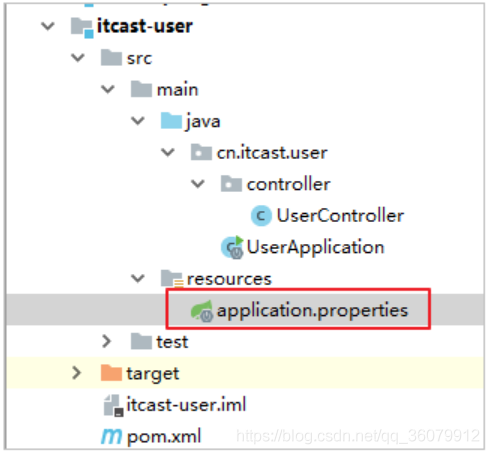Click the UserApplication Spring Boot run icon

[232, 247]
